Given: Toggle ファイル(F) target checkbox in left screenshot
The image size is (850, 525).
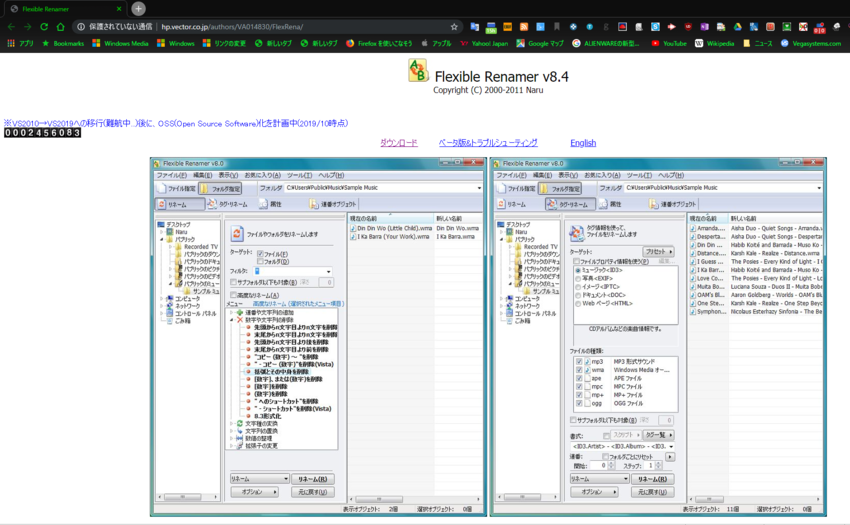Looking at the screenshot, I should [x=260, y=254].
